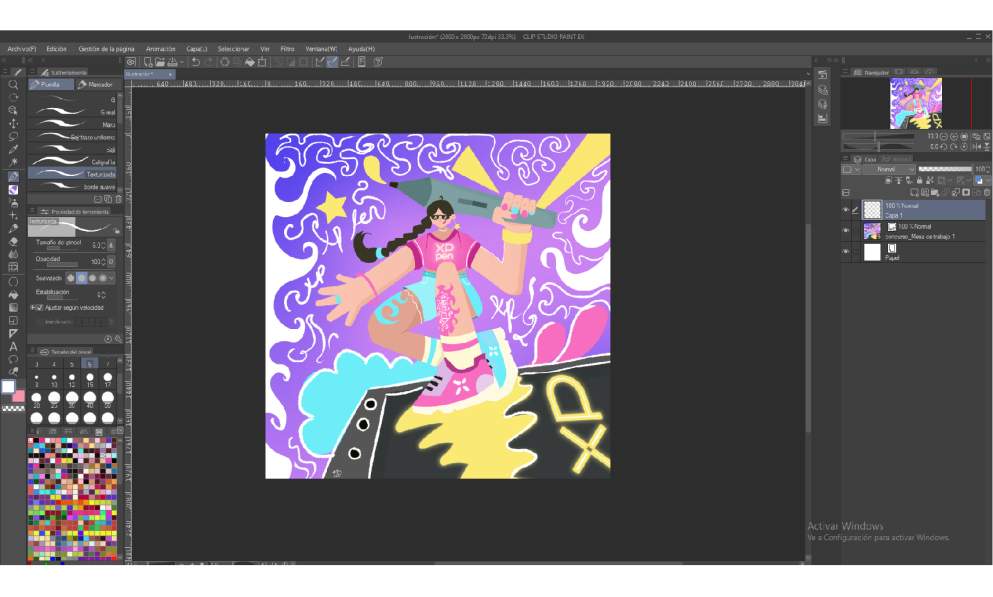Select the borde suave brush preset

tap(73, 186)
